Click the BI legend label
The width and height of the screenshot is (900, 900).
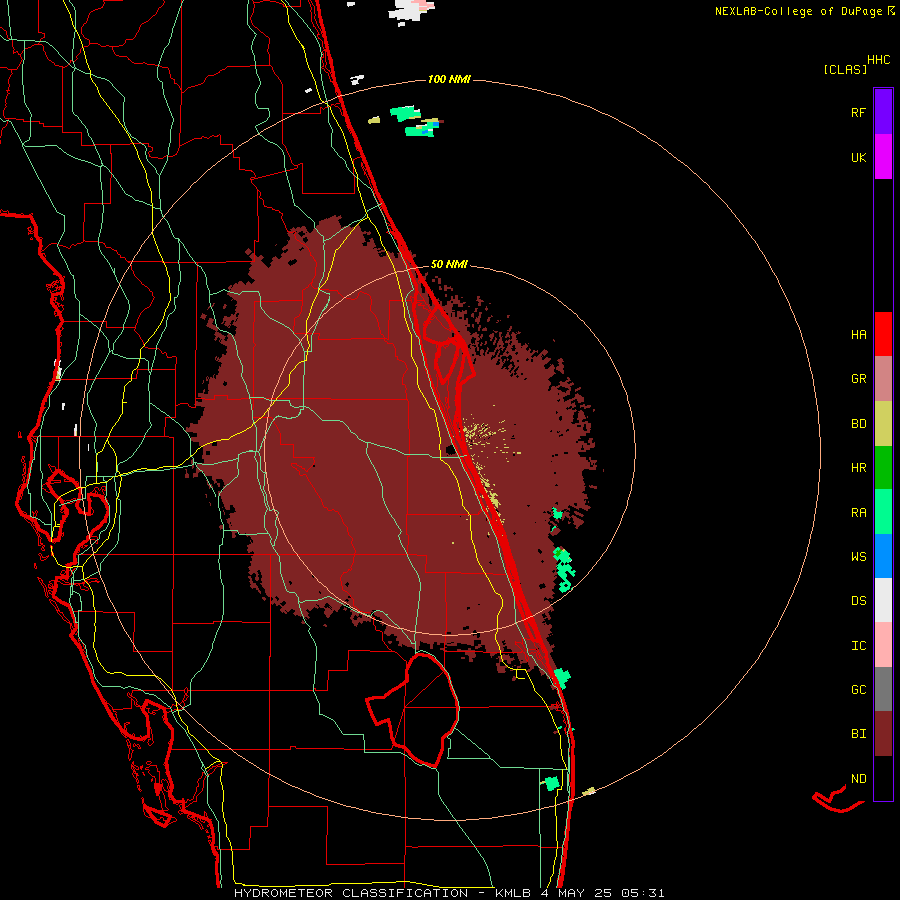pos(858,734)
